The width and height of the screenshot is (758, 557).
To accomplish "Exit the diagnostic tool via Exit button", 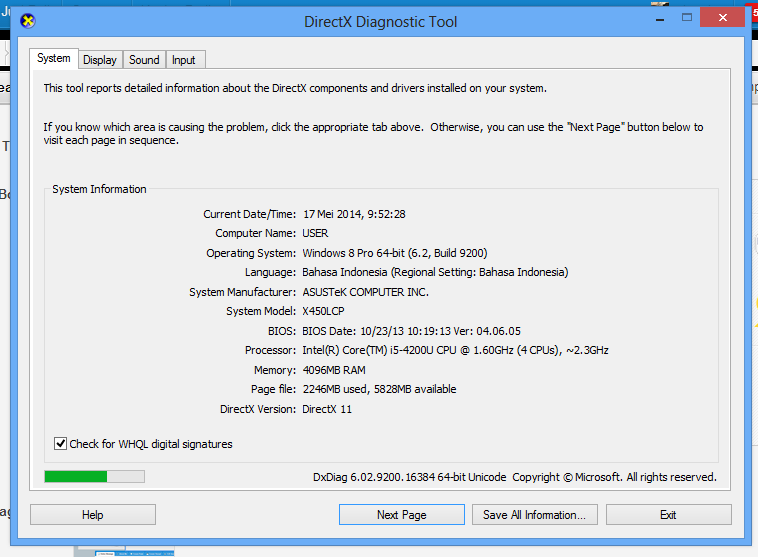I will click(668, 515).
